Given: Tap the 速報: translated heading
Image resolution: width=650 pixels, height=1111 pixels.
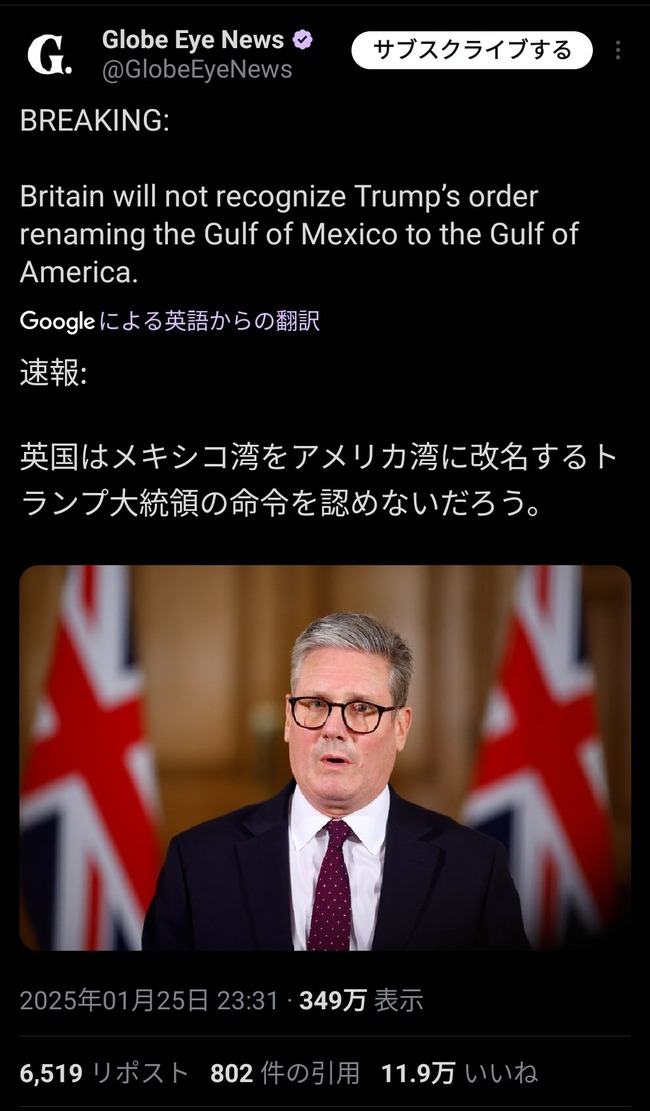Looking at the screenshot, I should click(53, 374).
